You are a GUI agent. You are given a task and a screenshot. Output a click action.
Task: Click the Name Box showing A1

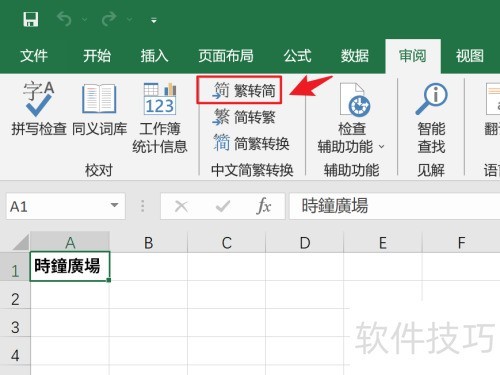(66, 206)
